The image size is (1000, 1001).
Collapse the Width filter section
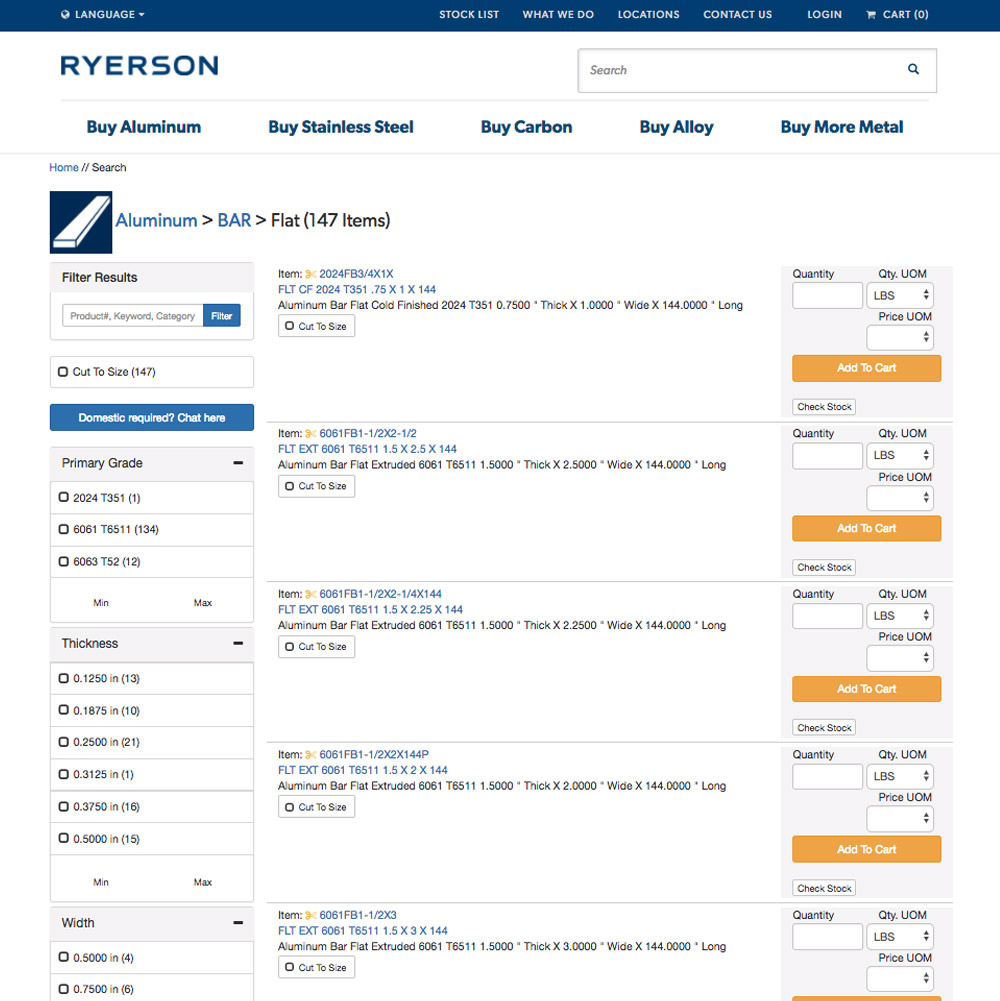[238, 922]
